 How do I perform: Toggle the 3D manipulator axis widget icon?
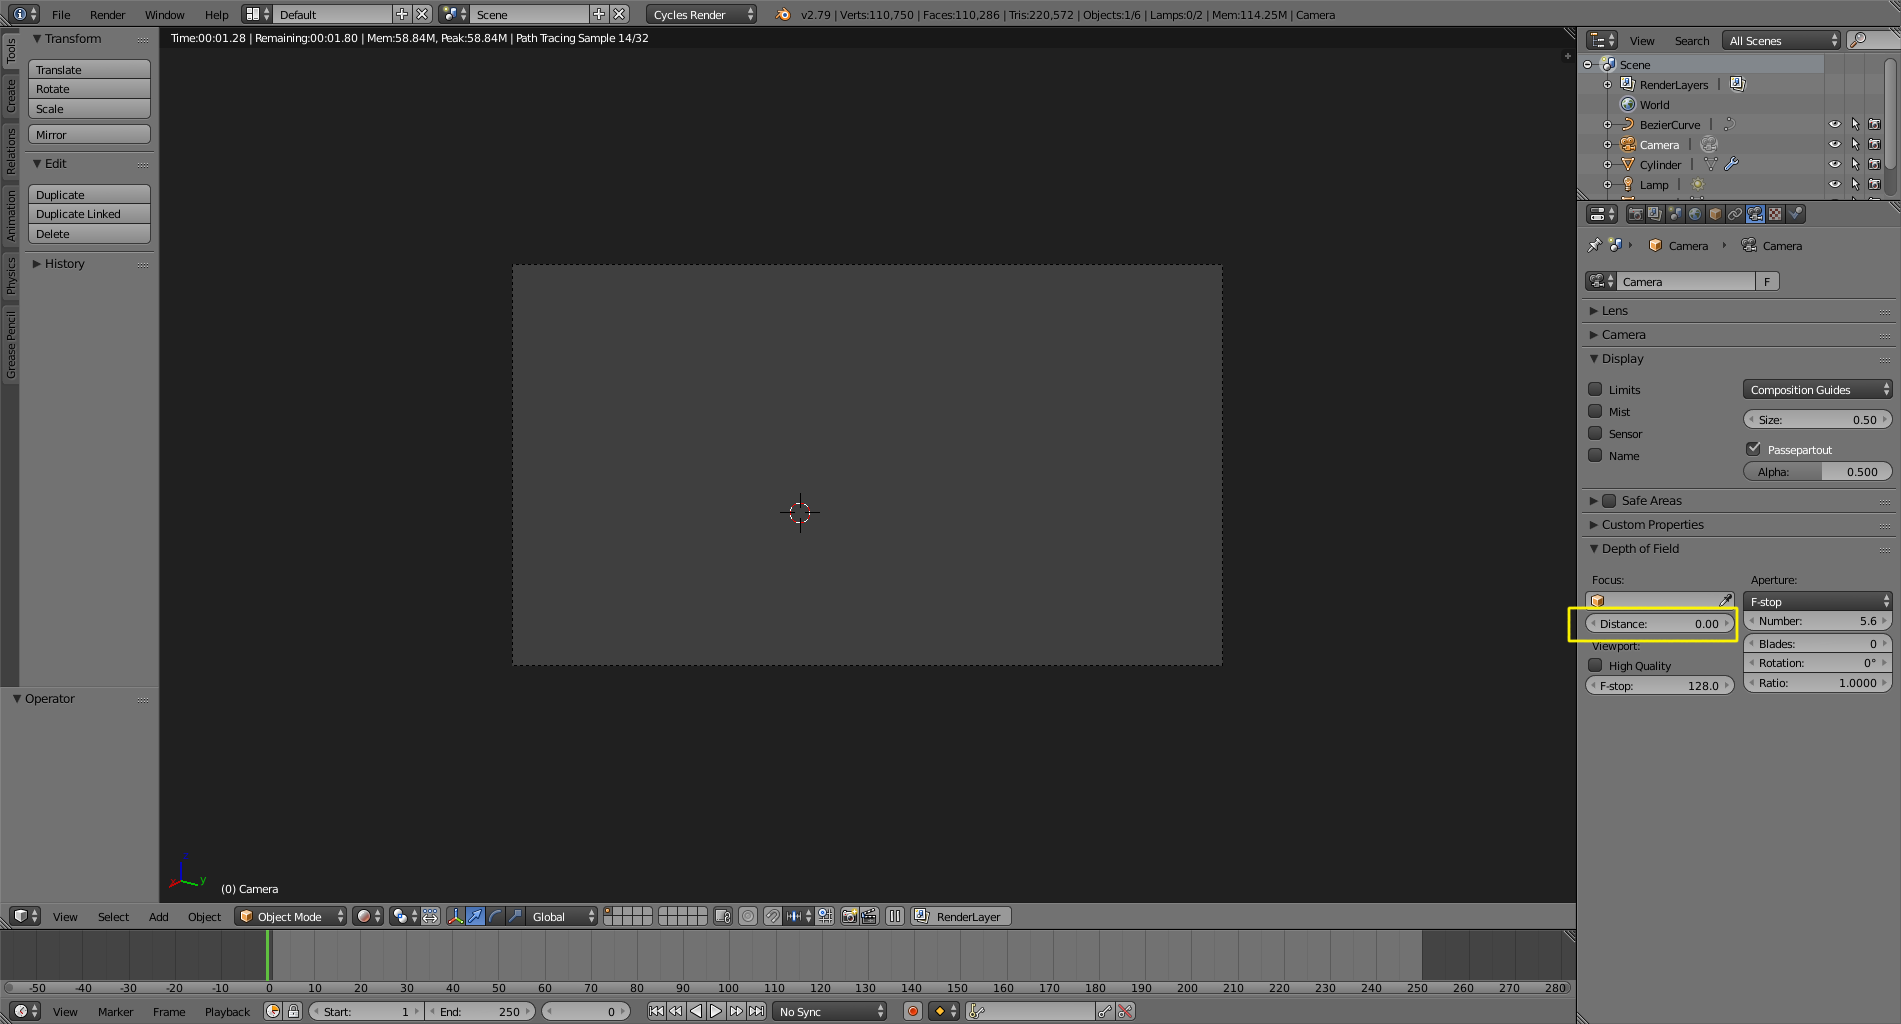(x=455, y=916)
